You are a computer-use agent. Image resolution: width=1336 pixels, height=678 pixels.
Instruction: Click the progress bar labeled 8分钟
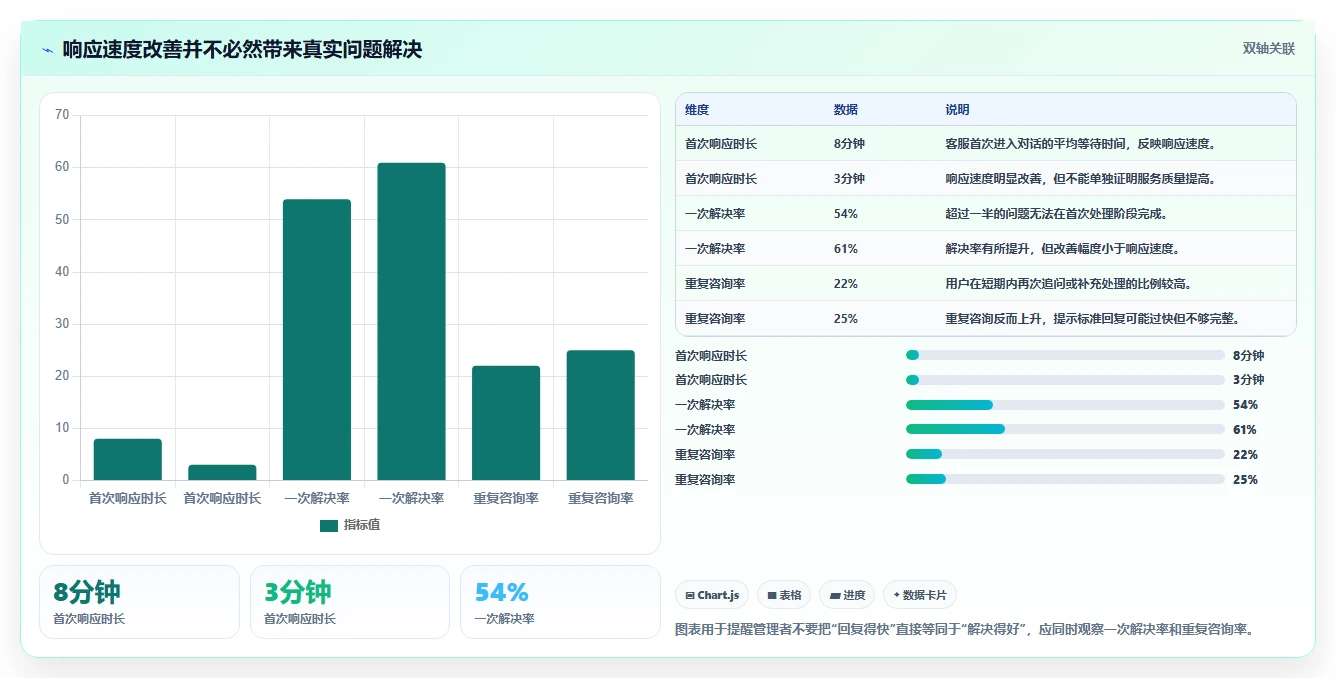click(x=1065, y=355)
